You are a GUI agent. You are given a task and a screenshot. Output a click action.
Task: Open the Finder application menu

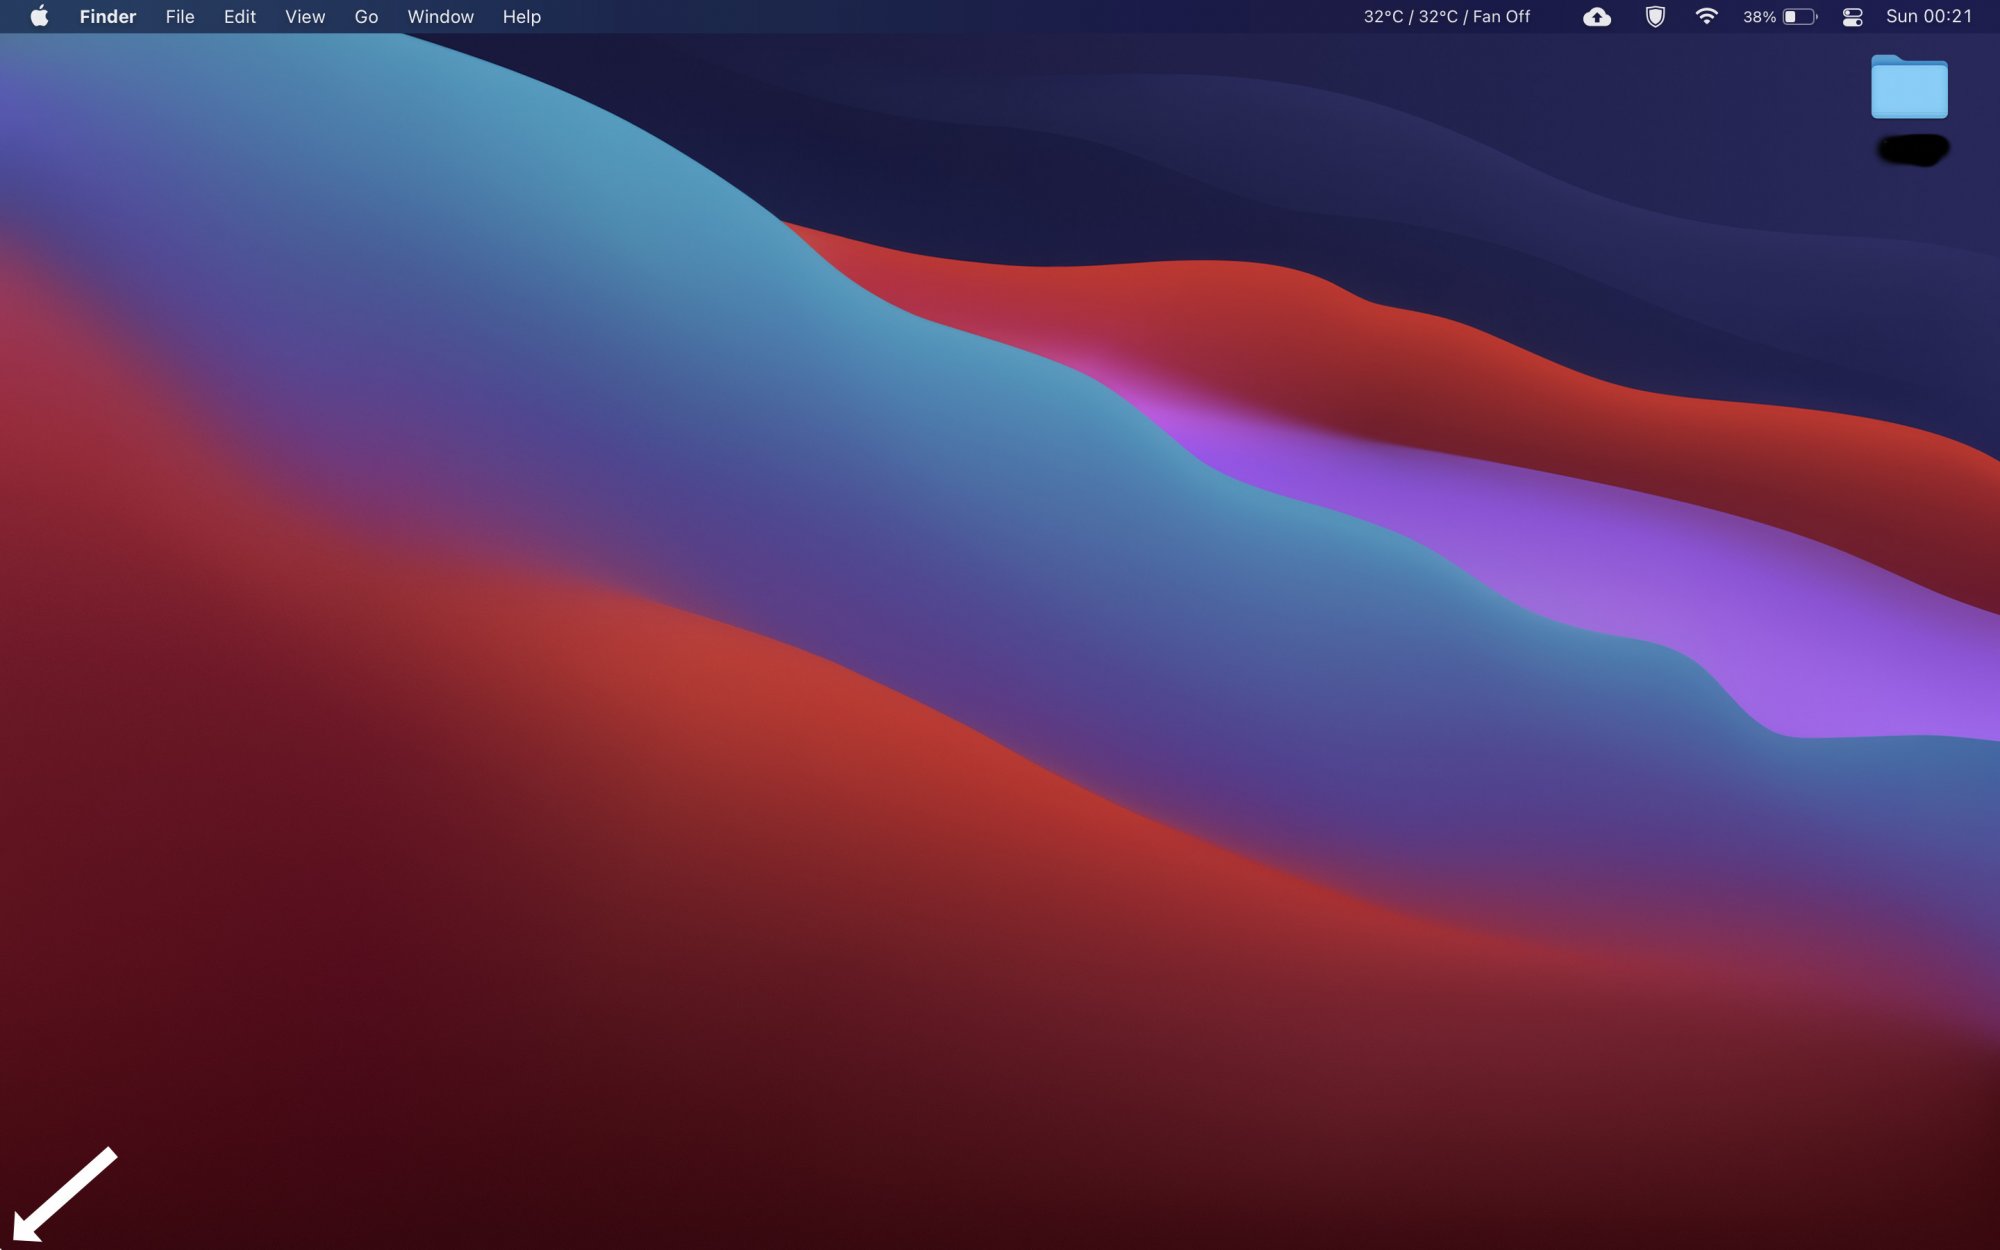(x=108, y=16)
